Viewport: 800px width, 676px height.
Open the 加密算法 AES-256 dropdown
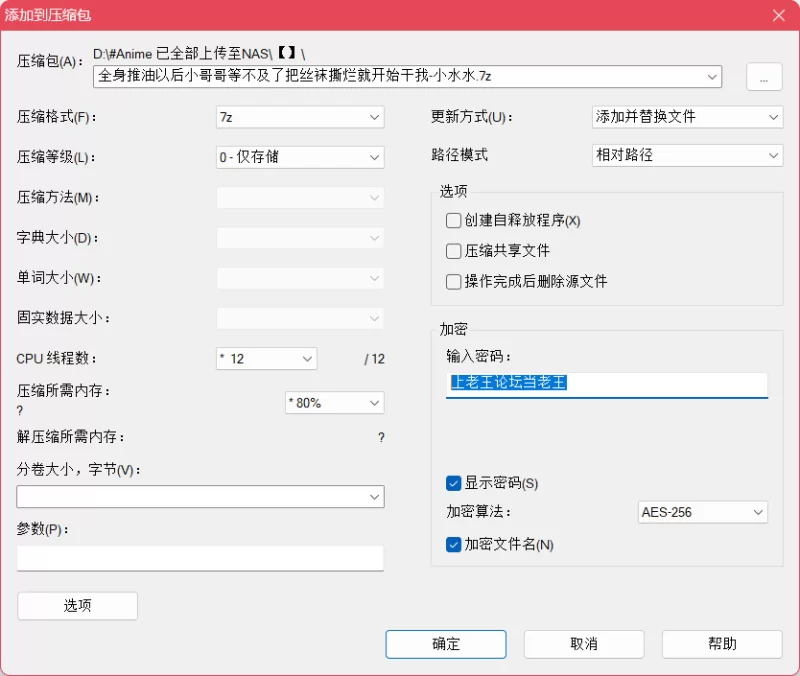coord(703,512)
